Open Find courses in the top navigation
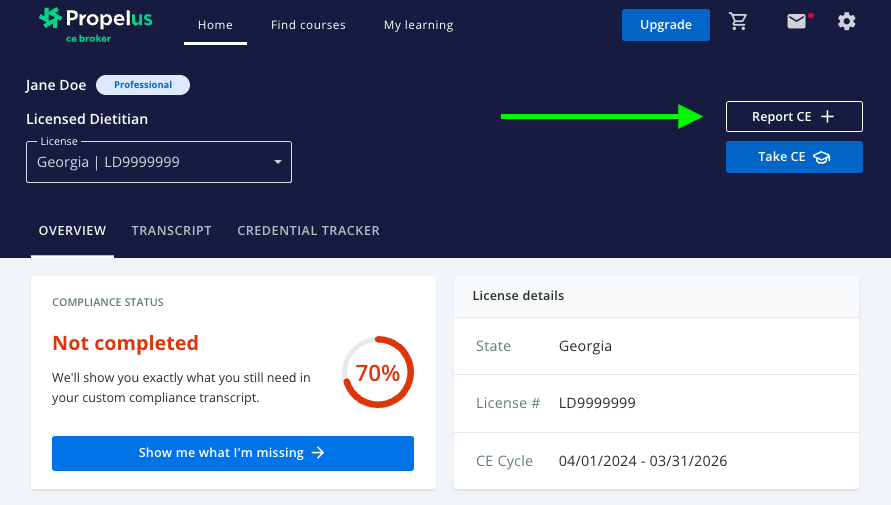This screenshot has height=505, width=891. [308, 25]
